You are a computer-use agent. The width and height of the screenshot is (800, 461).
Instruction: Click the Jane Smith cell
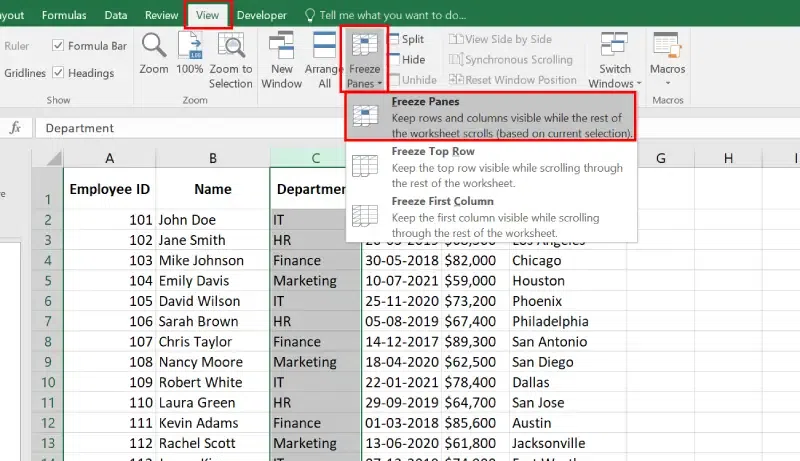tap(213, 240)
